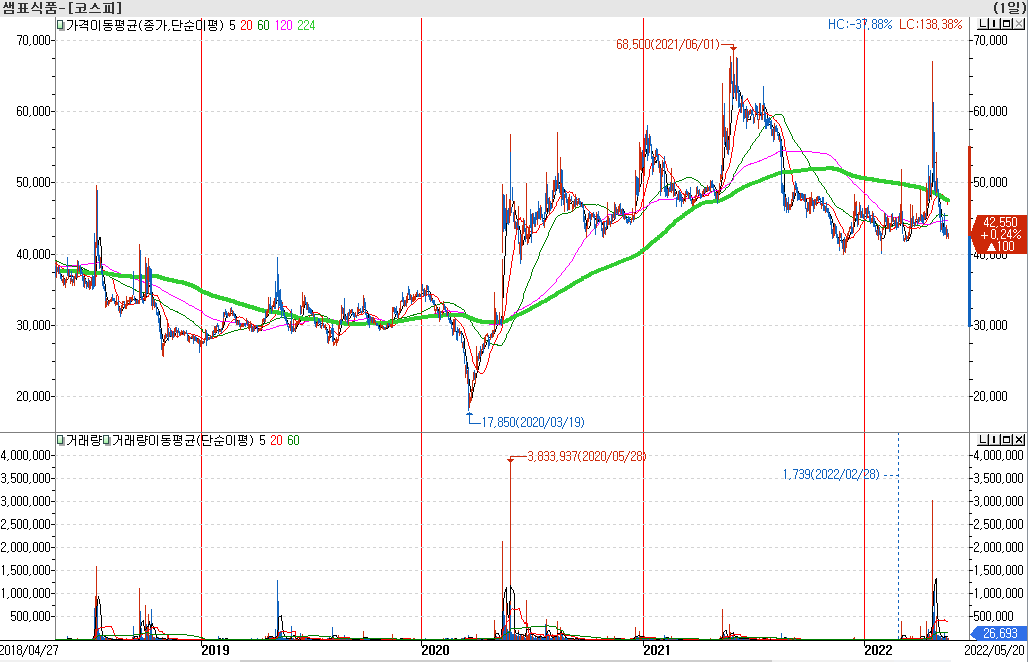
Task: Select the 224 period moving average
Action: tap(306, 26)
